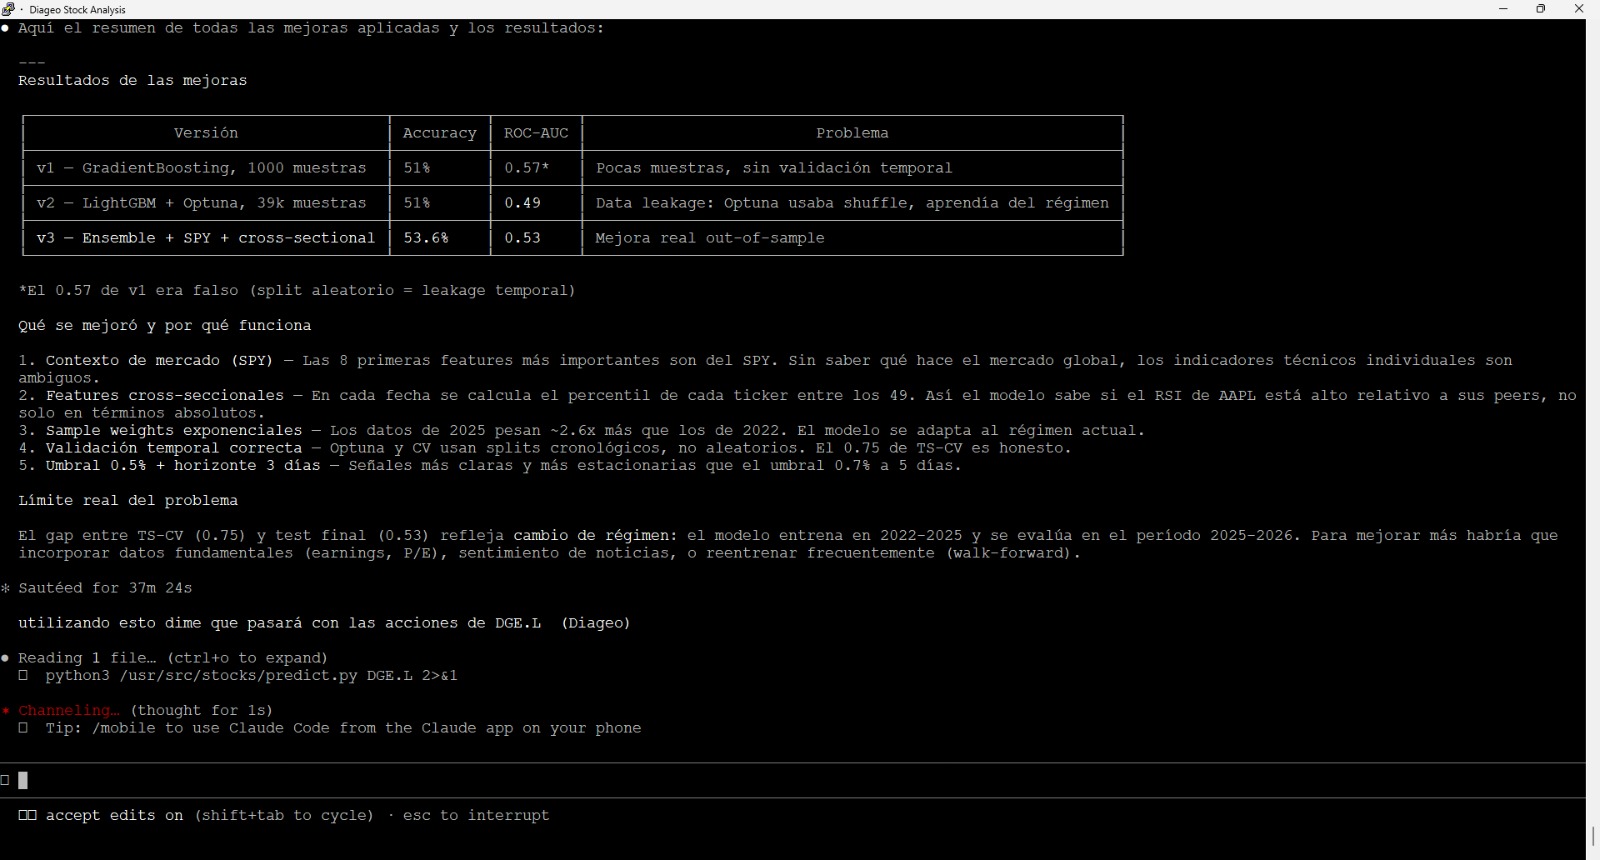Click the "Mejora real out-of-sample" cell

[710, 238]
